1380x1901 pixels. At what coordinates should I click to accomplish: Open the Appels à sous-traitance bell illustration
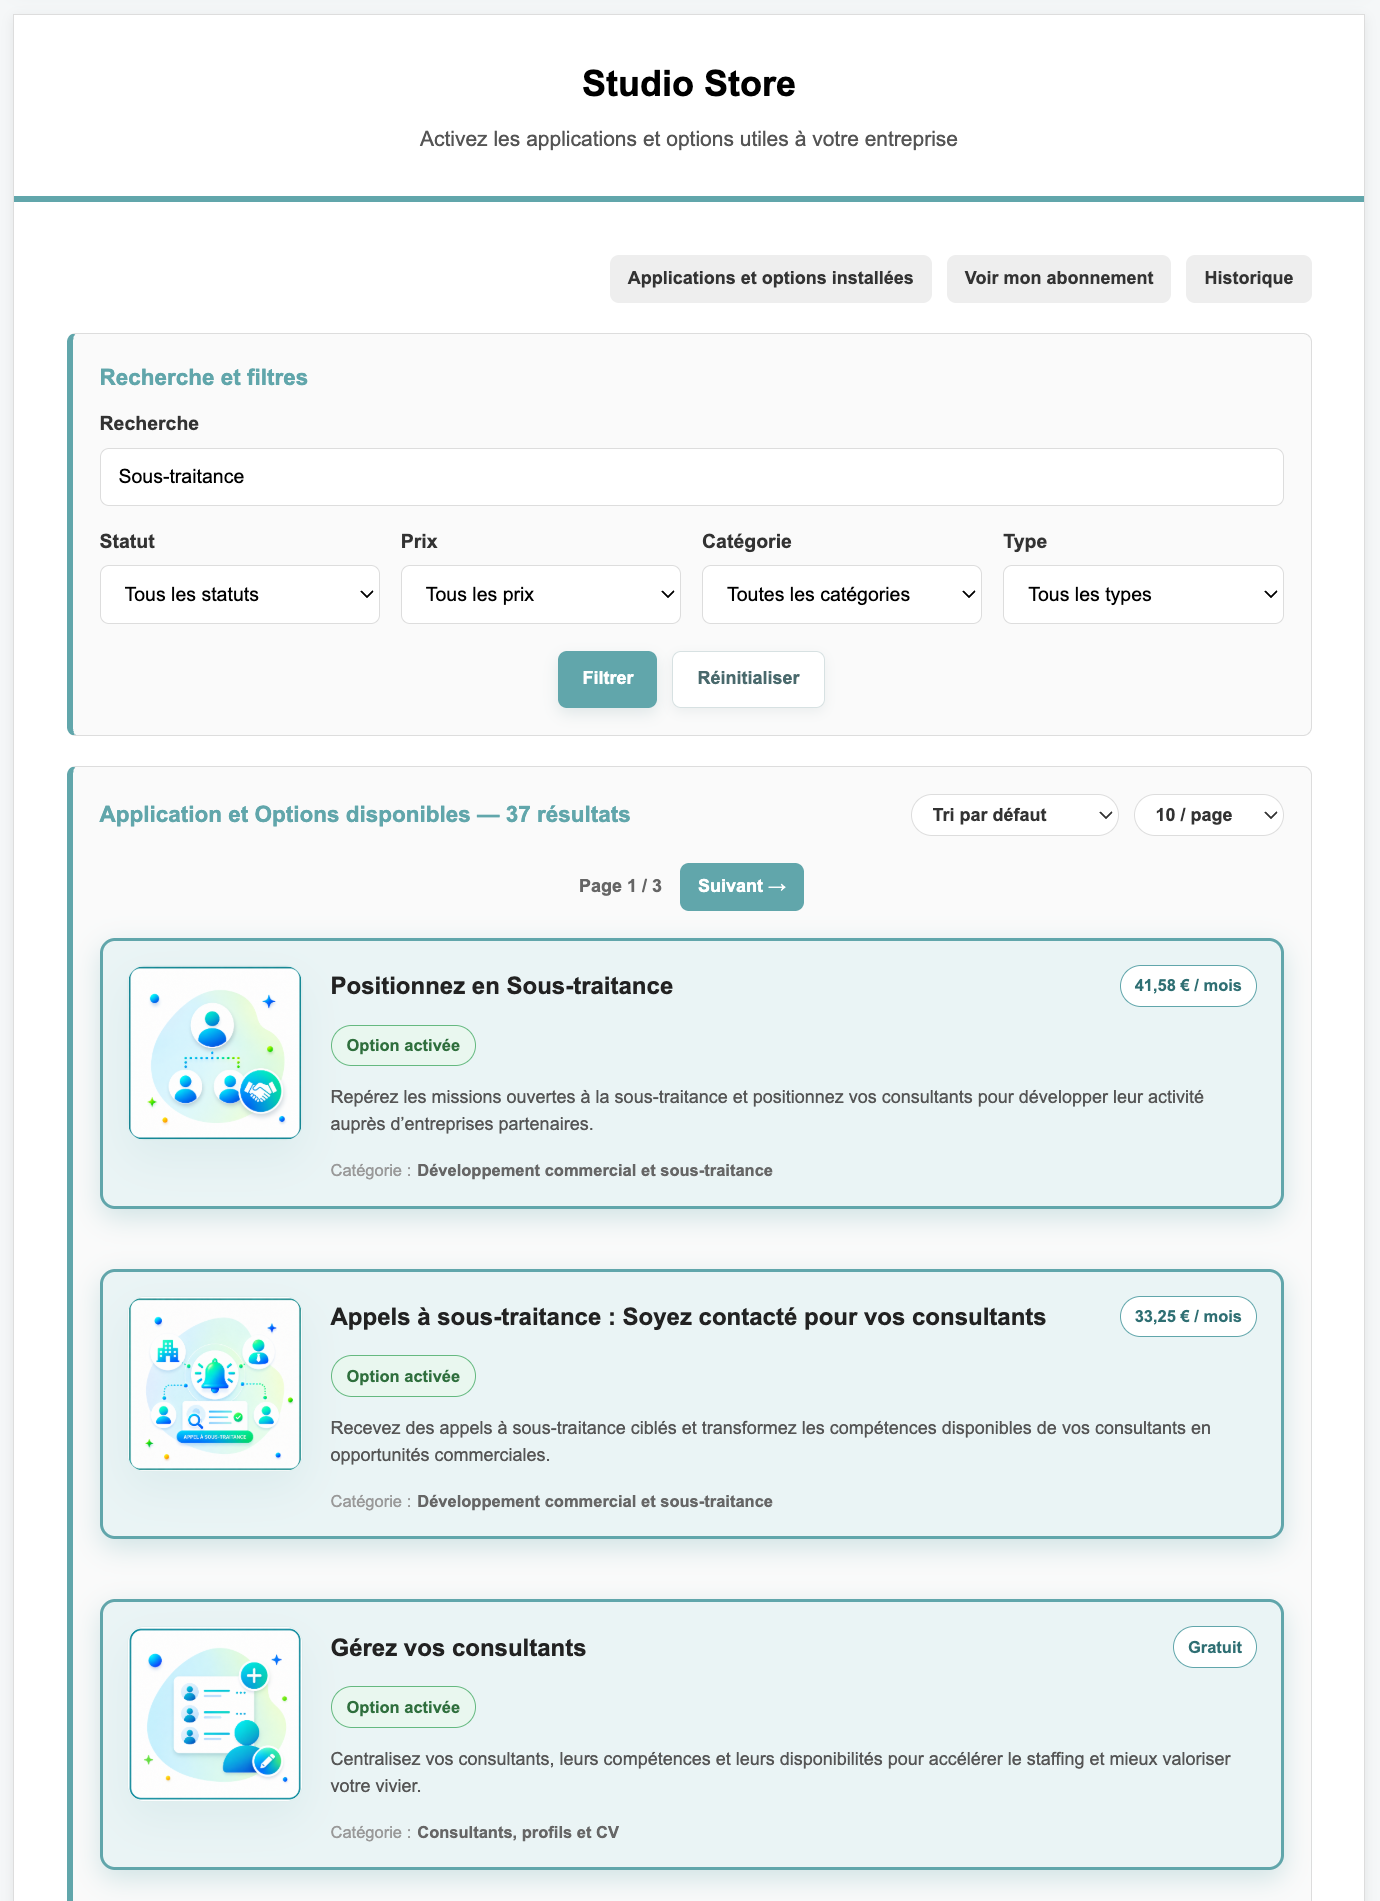215,1384
